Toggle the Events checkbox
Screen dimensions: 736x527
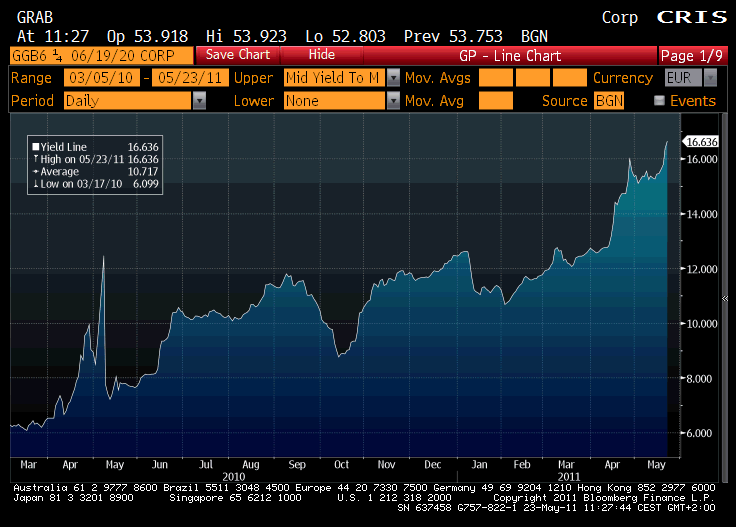point(659,100)
